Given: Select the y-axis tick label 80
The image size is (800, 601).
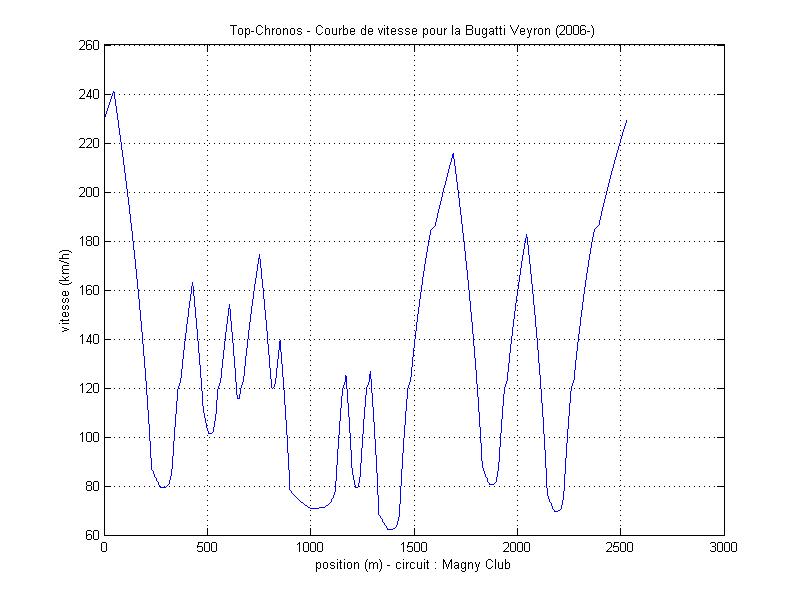Looking at the screenshot, I should pos(92,486).
